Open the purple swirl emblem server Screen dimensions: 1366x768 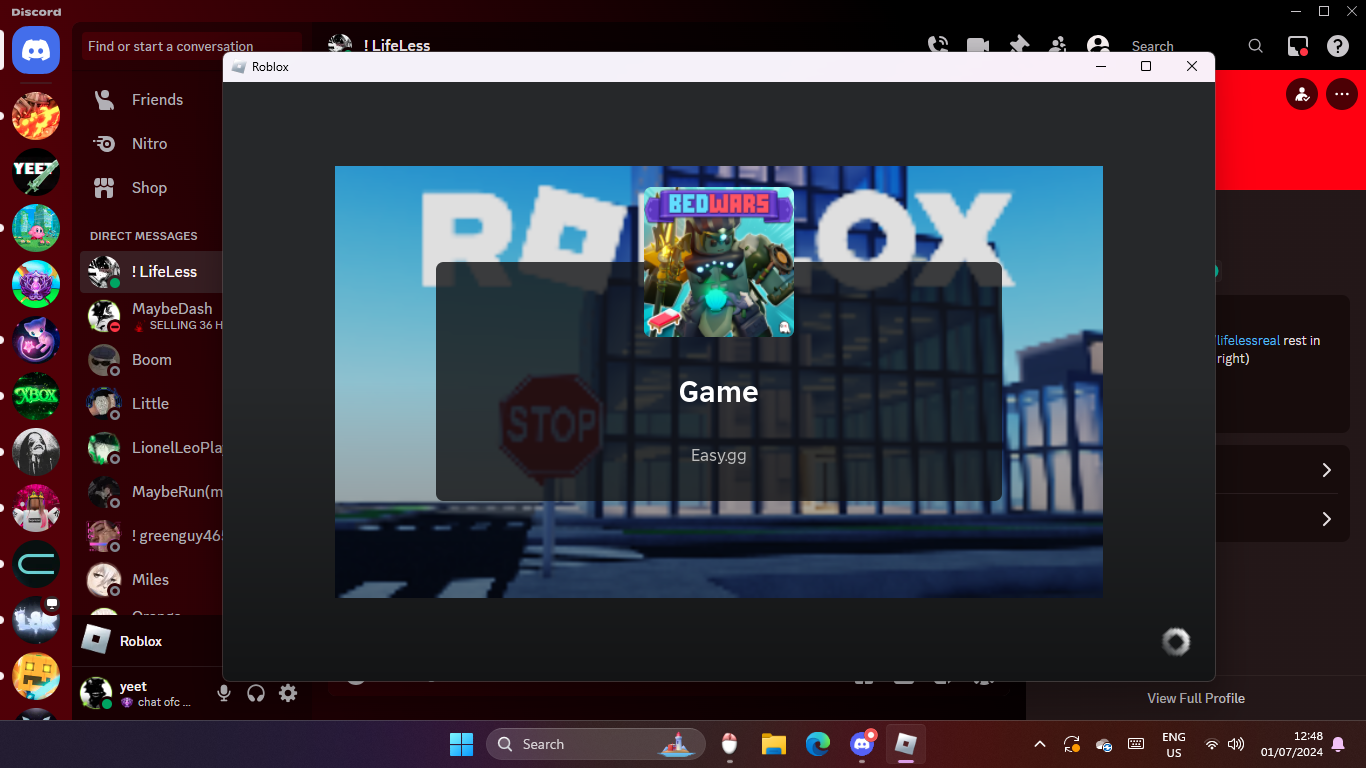[36, 284]
